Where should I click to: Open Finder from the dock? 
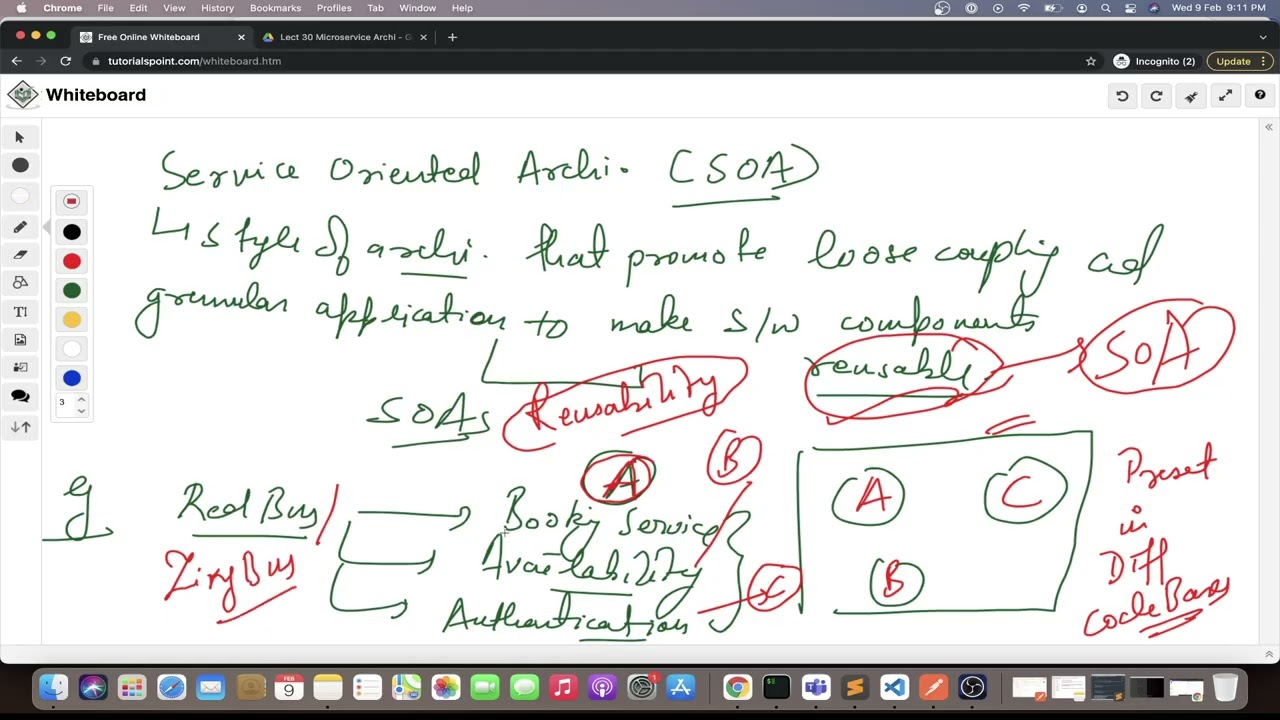pos(54,688)
